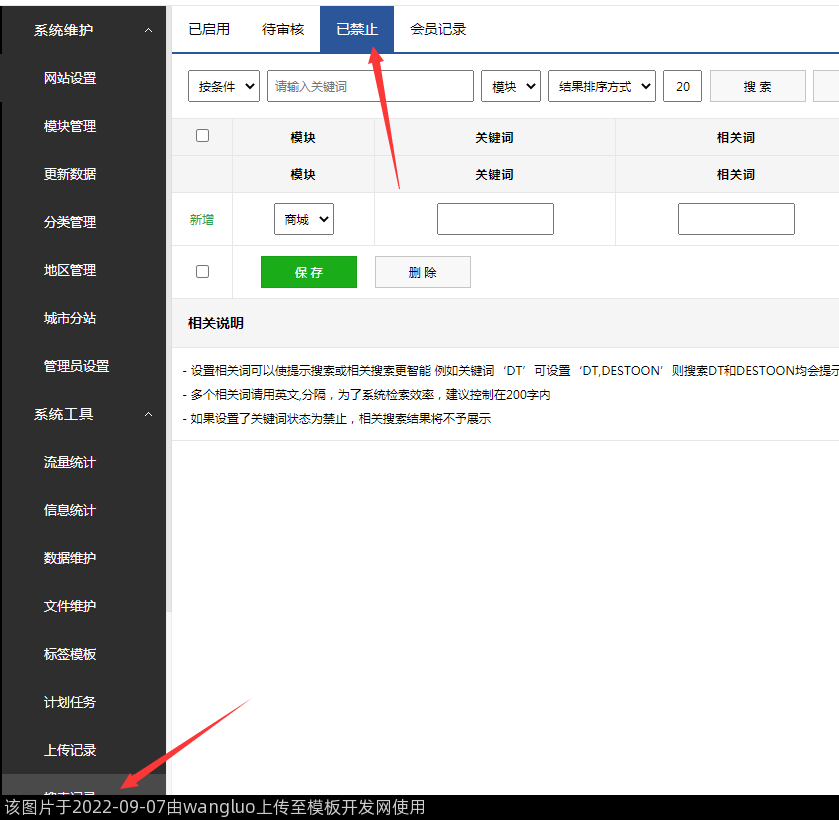Click the green 保存 button
The height and width of the screenshot is (820, 839).
(308, 272)
